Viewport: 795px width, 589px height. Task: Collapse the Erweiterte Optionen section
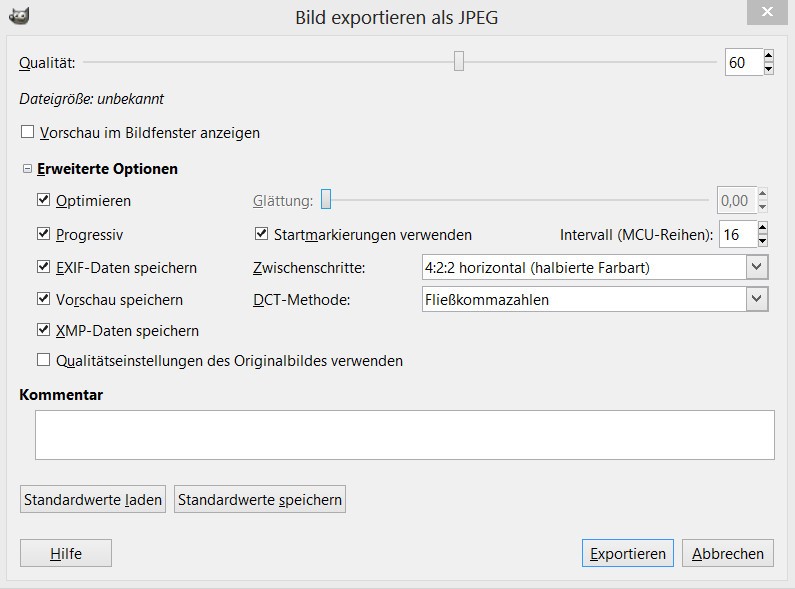coord(27,169)
